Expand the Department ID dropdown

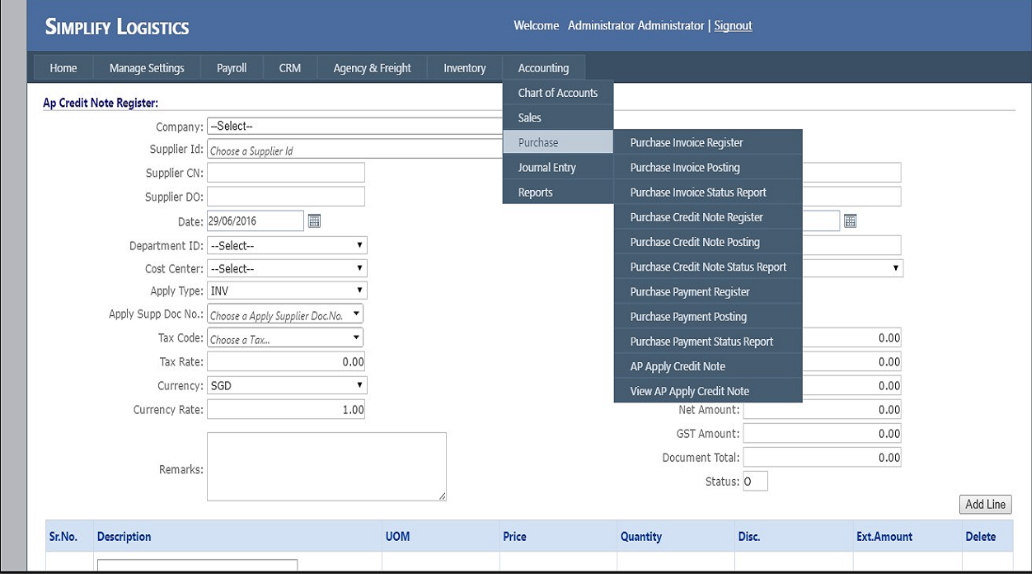(x=286, y=245)
